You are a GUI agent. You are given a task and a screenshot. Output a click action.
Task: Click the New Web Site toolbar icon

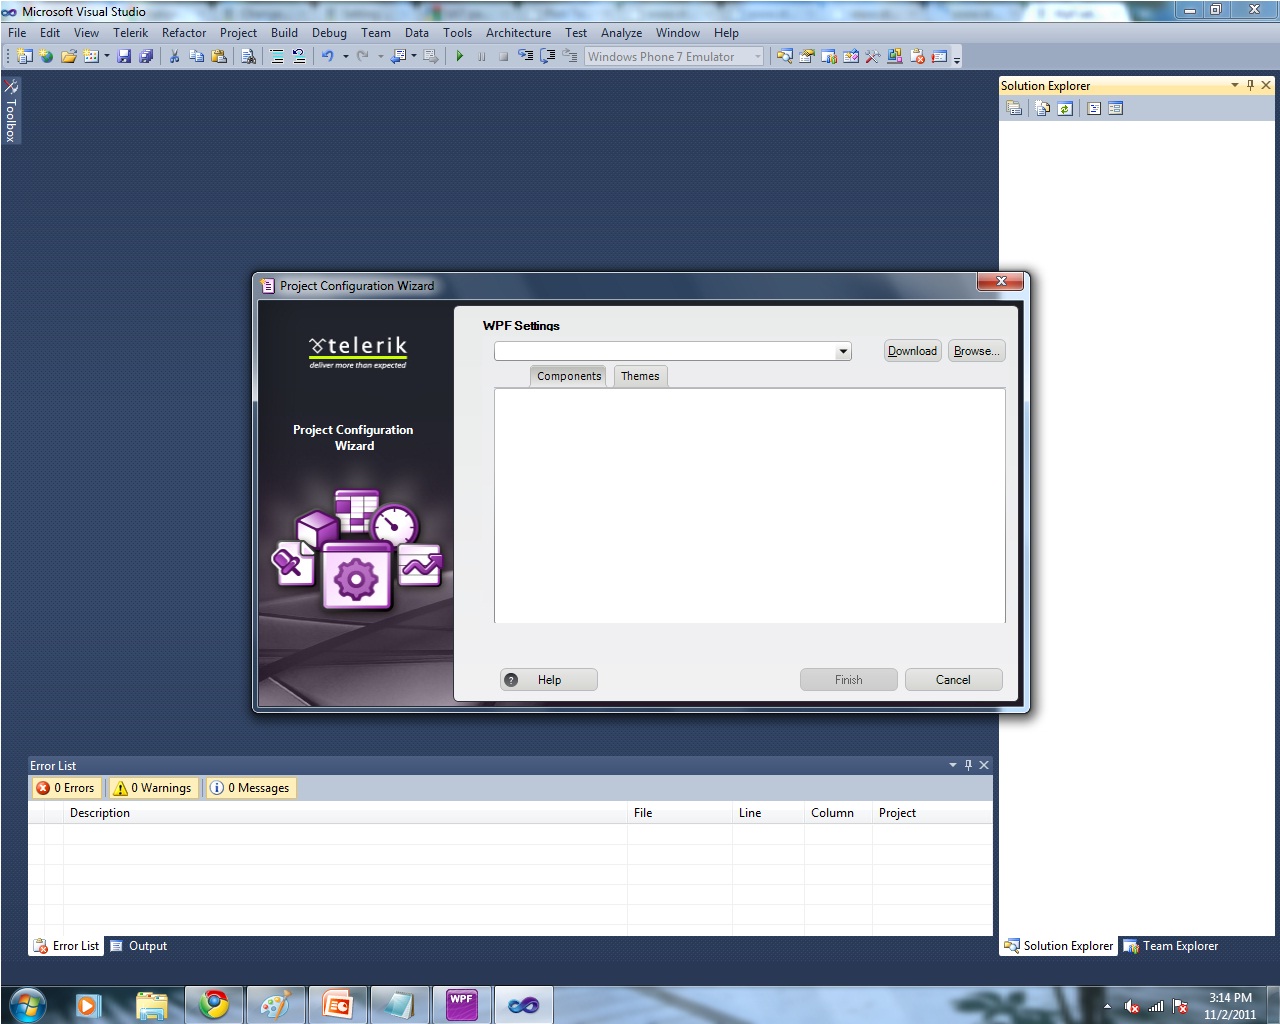[47, 57]
